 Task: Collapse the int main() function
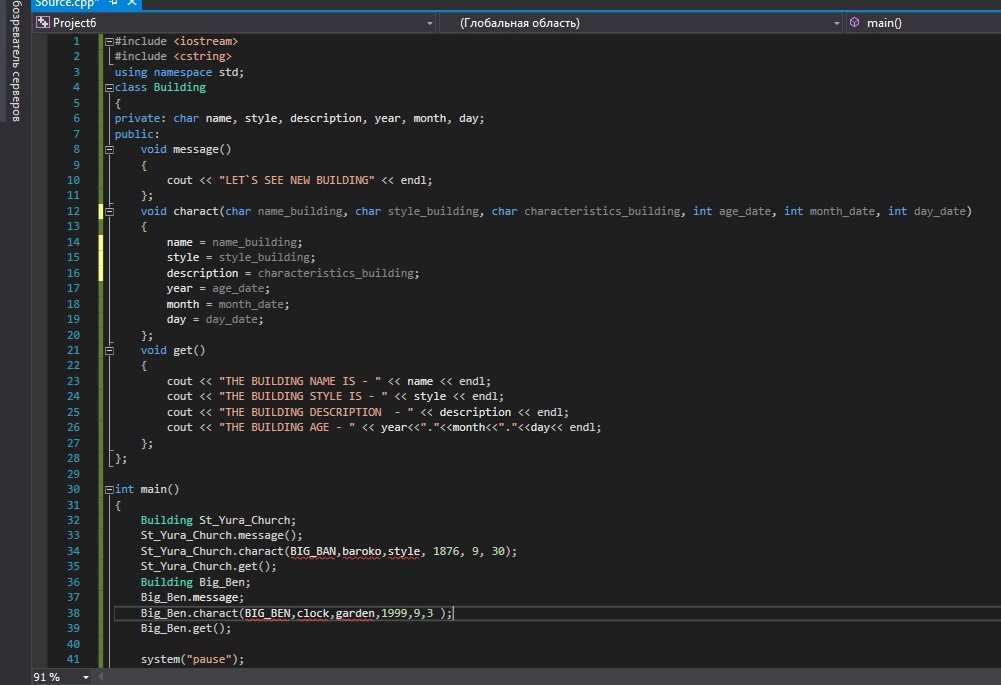coord(109,490)
